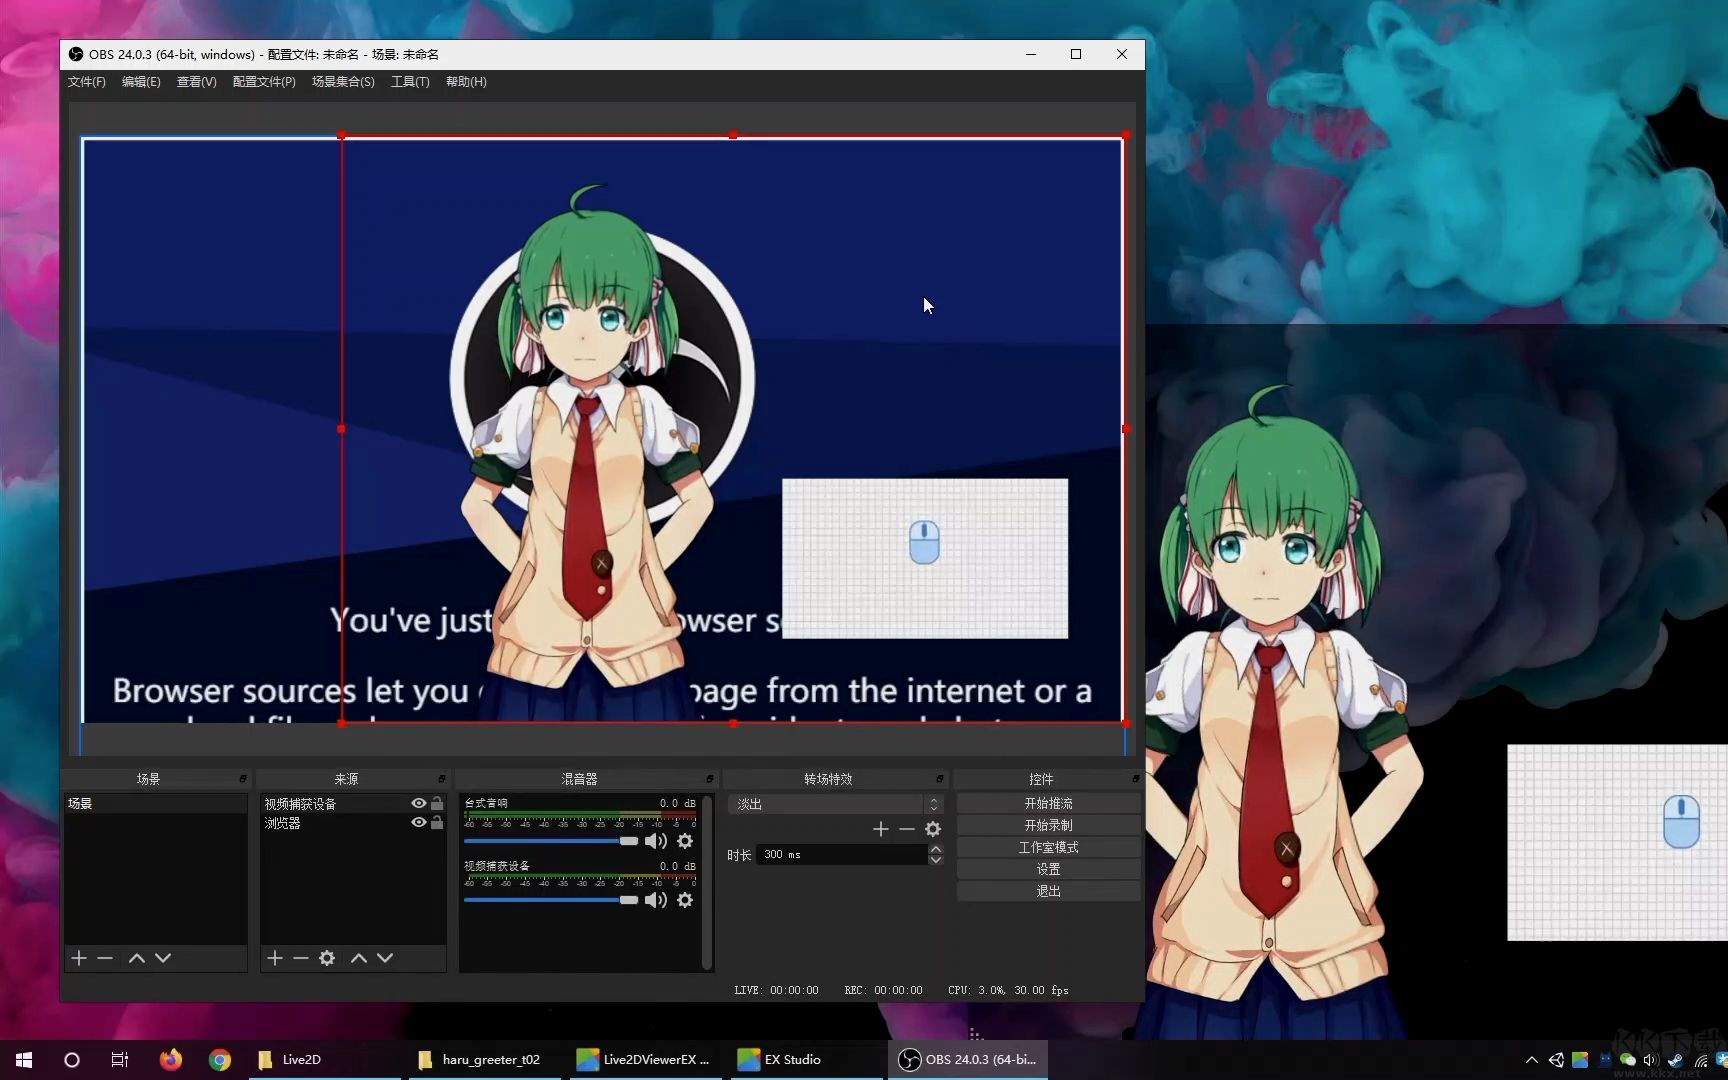Hide the 浏览器 source
The image size is (1728, 1080).
[417, 822]
